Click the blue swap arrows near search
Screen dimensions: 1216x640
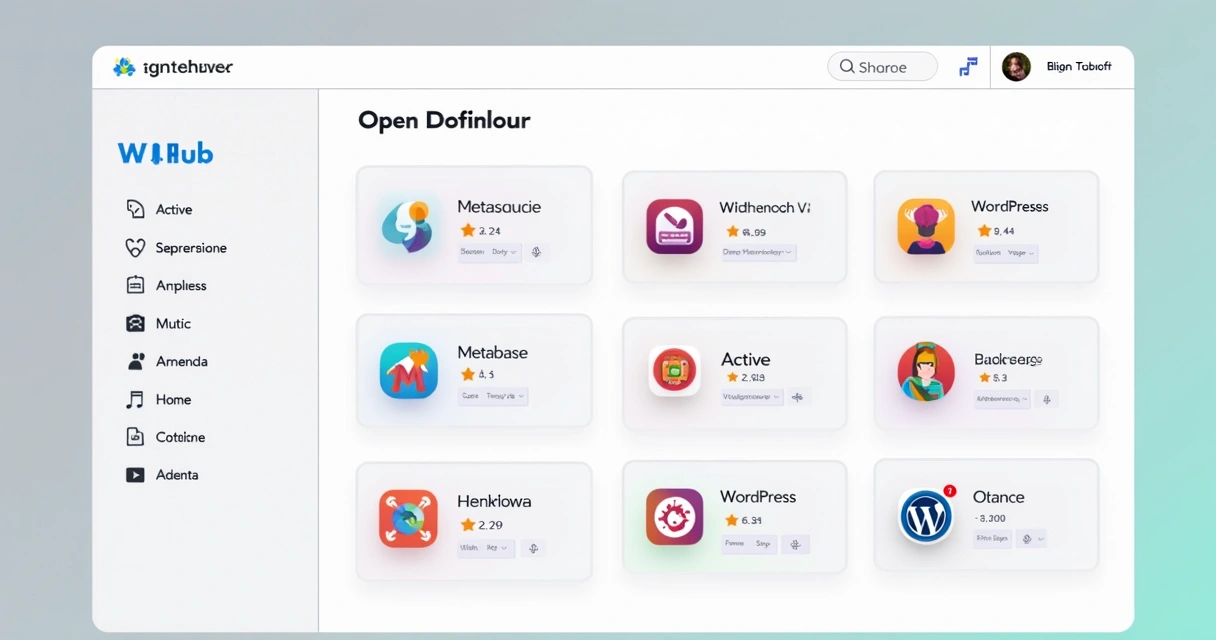967,66
